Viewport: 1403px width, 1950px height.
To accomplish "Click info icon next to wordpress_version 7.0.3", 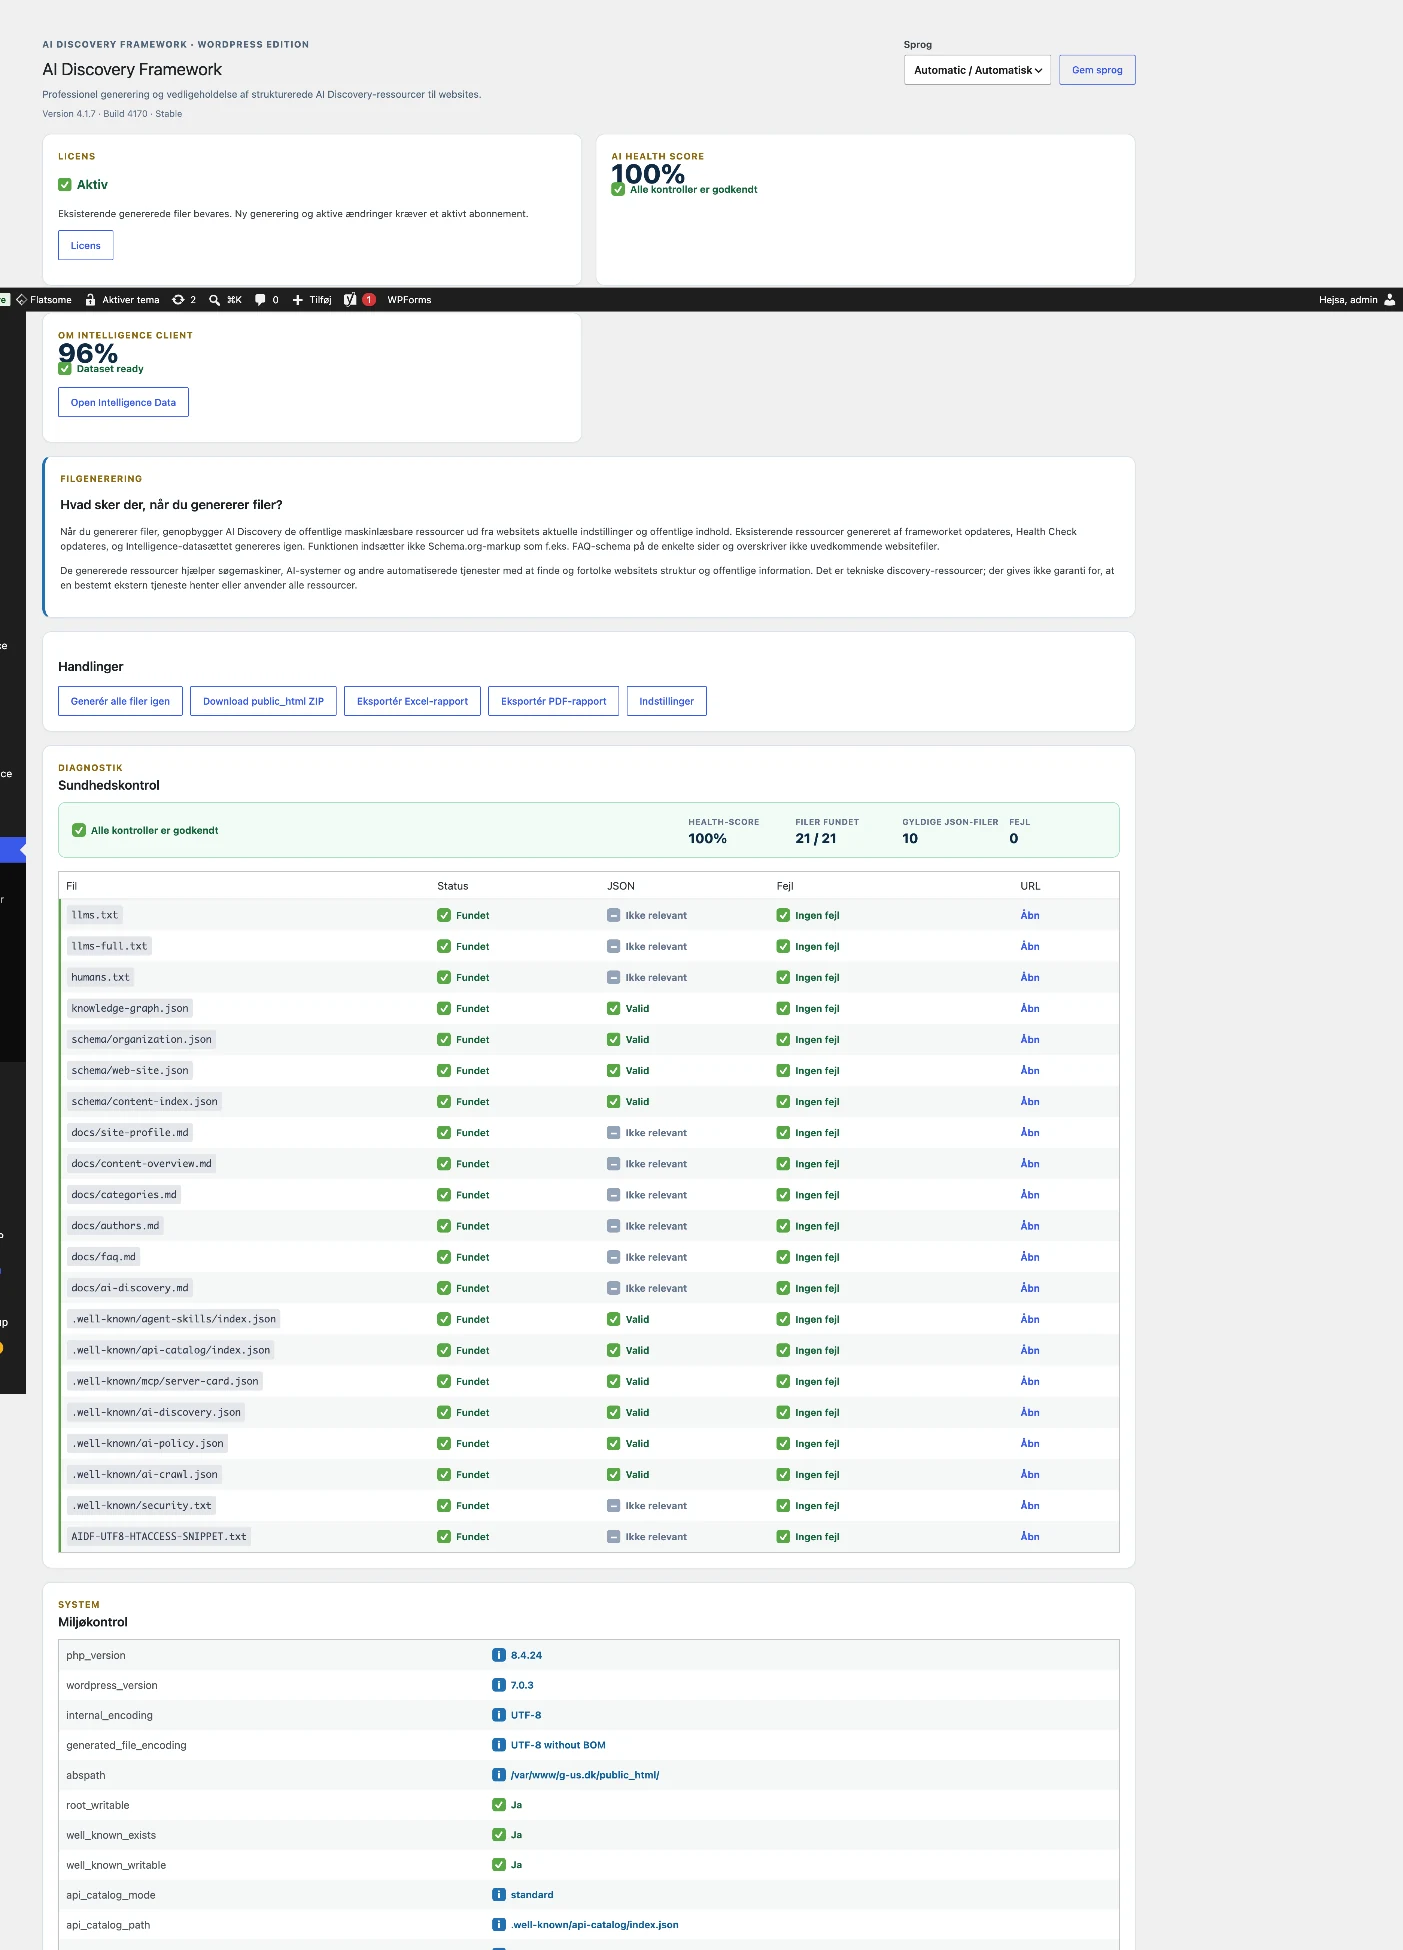I will tap(499, 1685).
